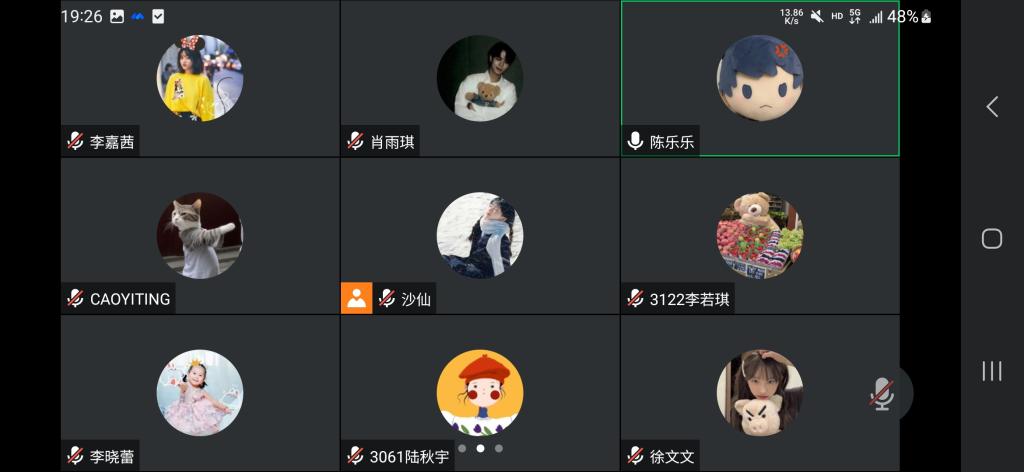
Task: Tap the orange host icon beside 沙仙
Action: [x=357, y=298]
